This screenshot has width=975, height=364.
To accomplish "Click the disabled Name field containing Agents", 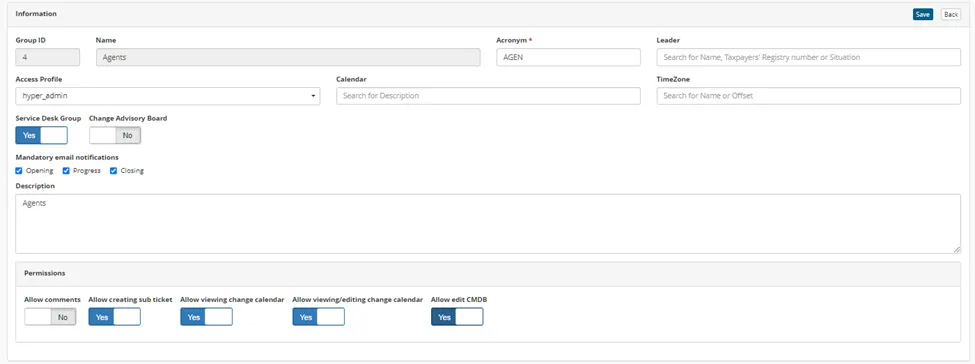I will pos(288,57).
